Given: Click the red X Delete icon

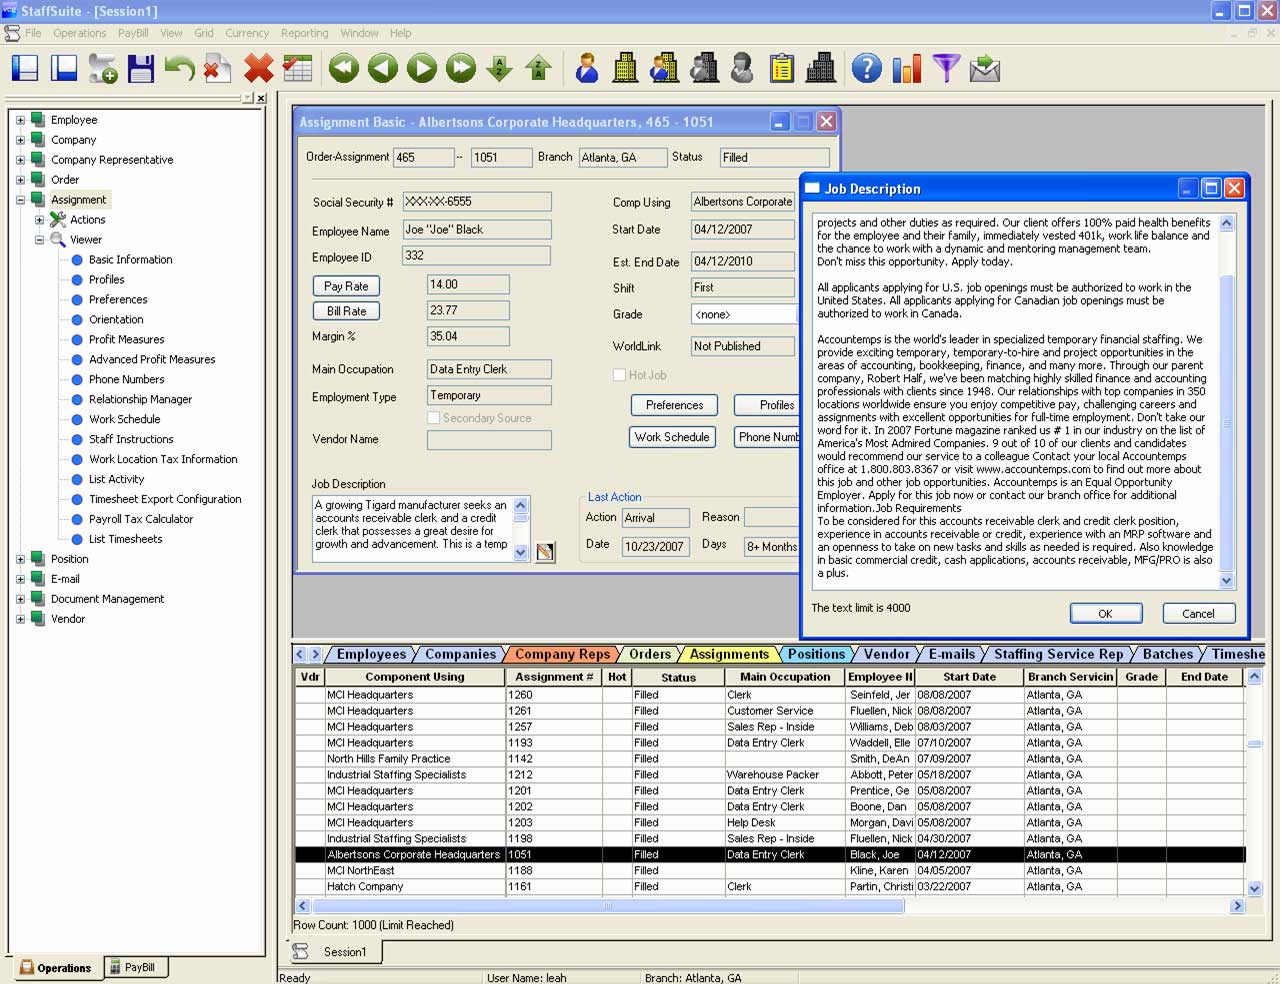Looking at the screenshot, I should pyautogui.click(x=258, y=68).
